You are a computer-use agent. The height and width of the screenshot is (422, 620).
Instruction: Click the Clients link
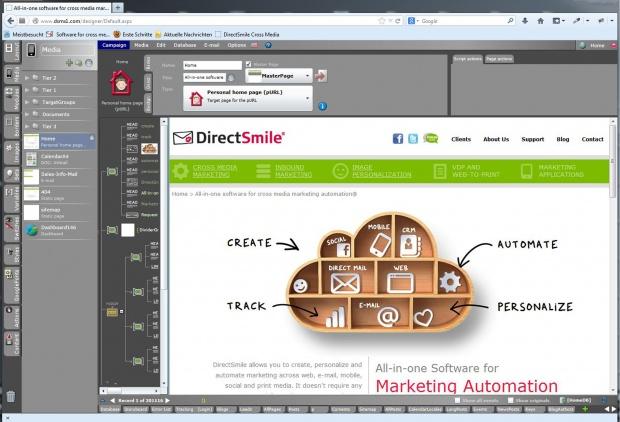point(461,139)
